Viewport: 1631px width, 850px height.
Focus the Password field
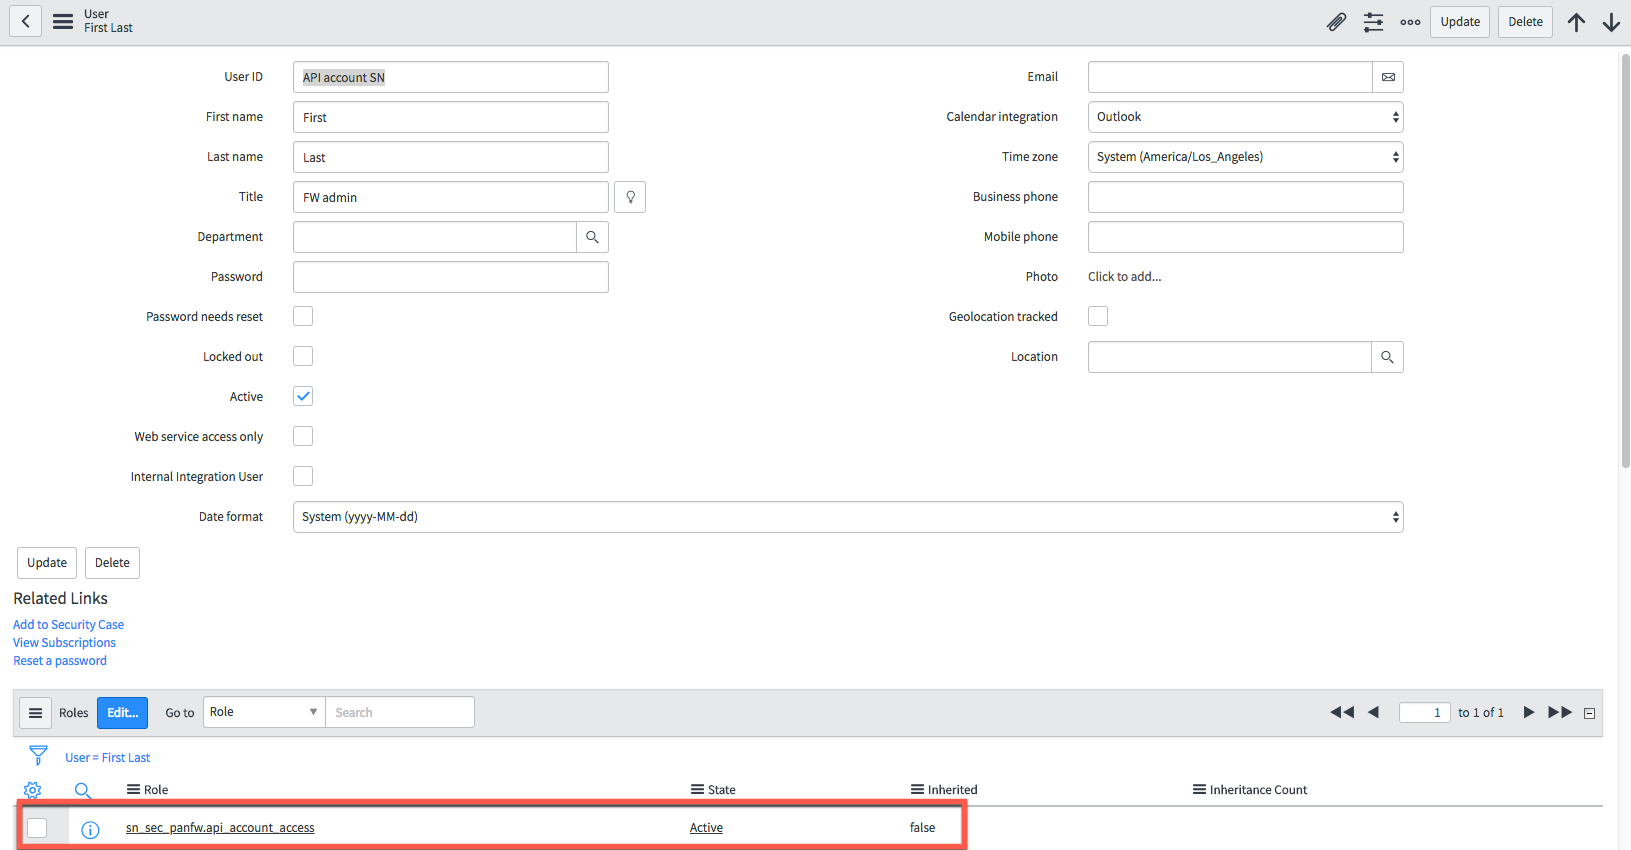pos(451,277)
